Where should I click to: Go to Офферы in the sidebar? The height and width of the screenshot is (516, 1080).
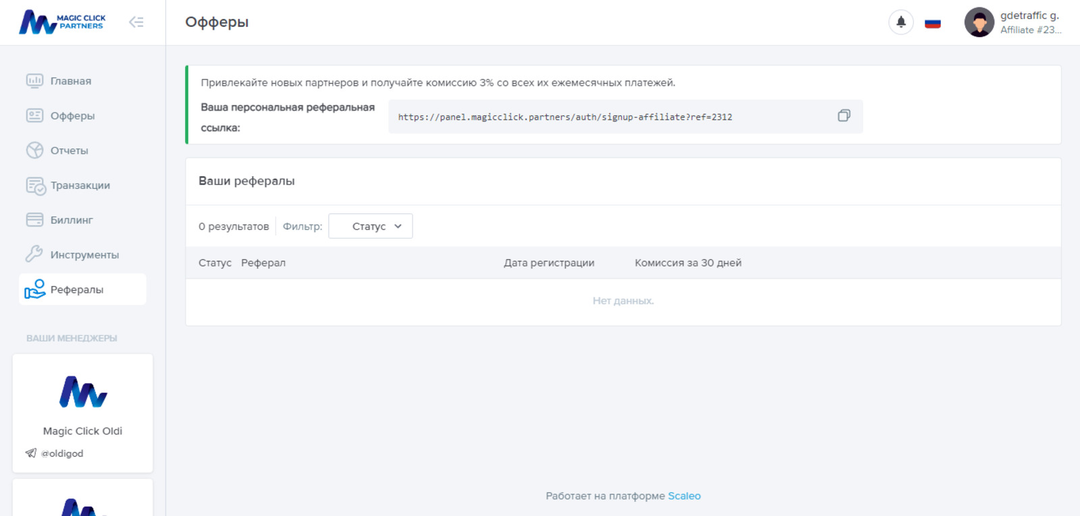[x=72, y=116]
